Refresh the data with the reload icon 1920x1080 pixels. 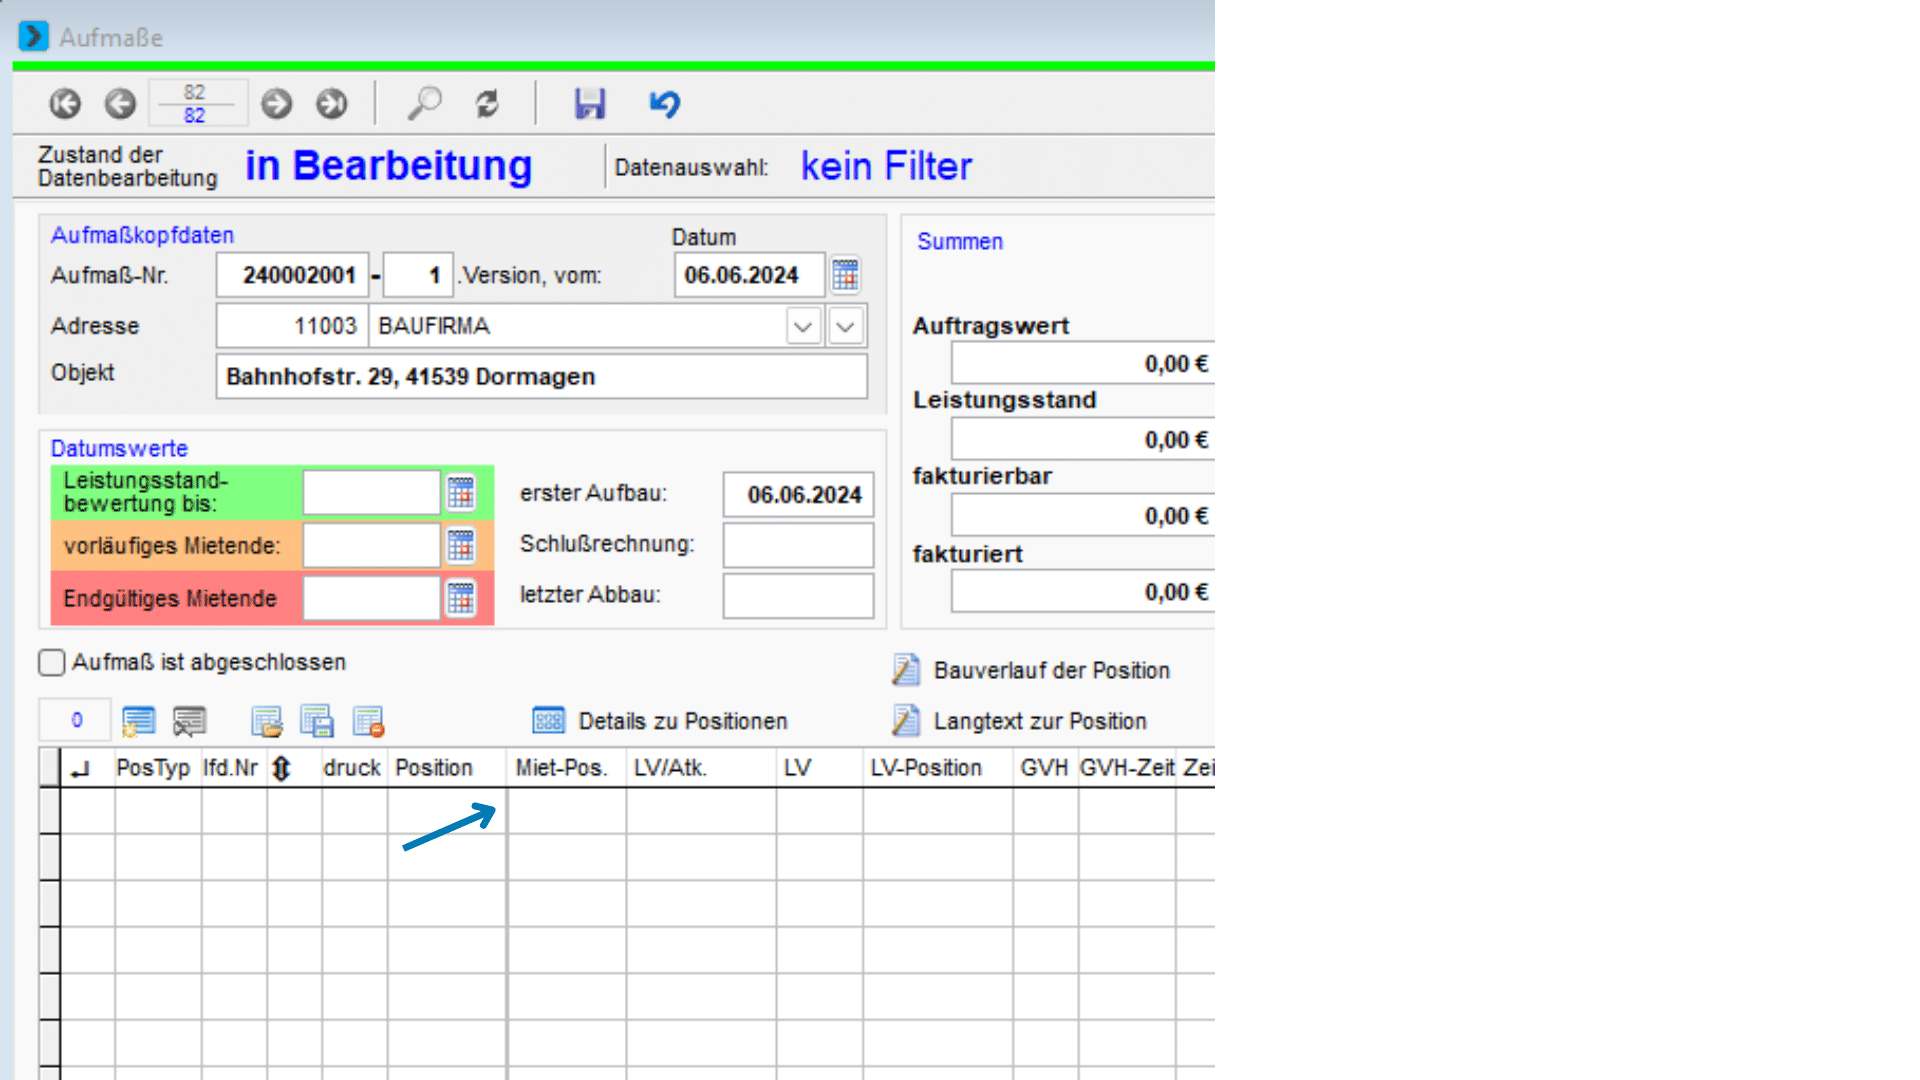click(487, 103)
